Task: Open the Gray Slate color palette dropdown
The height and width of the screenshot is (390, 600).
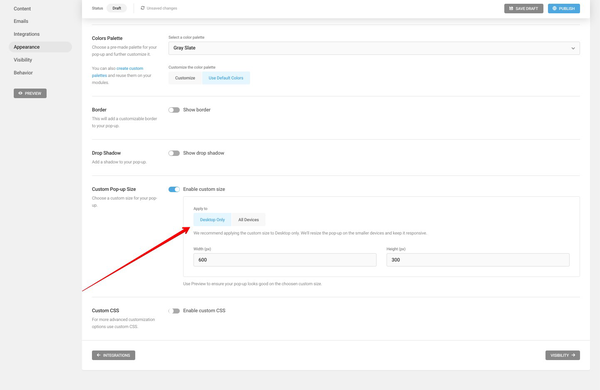Action: coord(374,48)
